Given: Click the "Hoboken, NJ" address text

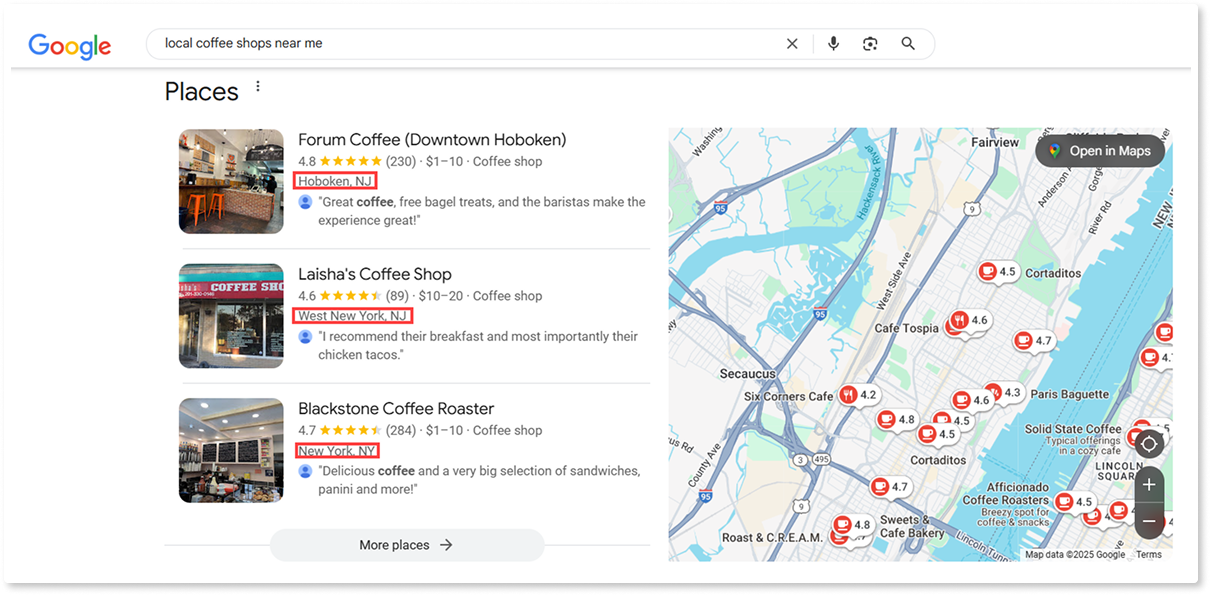Looking at the screenshot, I should (x=335, y=181).
